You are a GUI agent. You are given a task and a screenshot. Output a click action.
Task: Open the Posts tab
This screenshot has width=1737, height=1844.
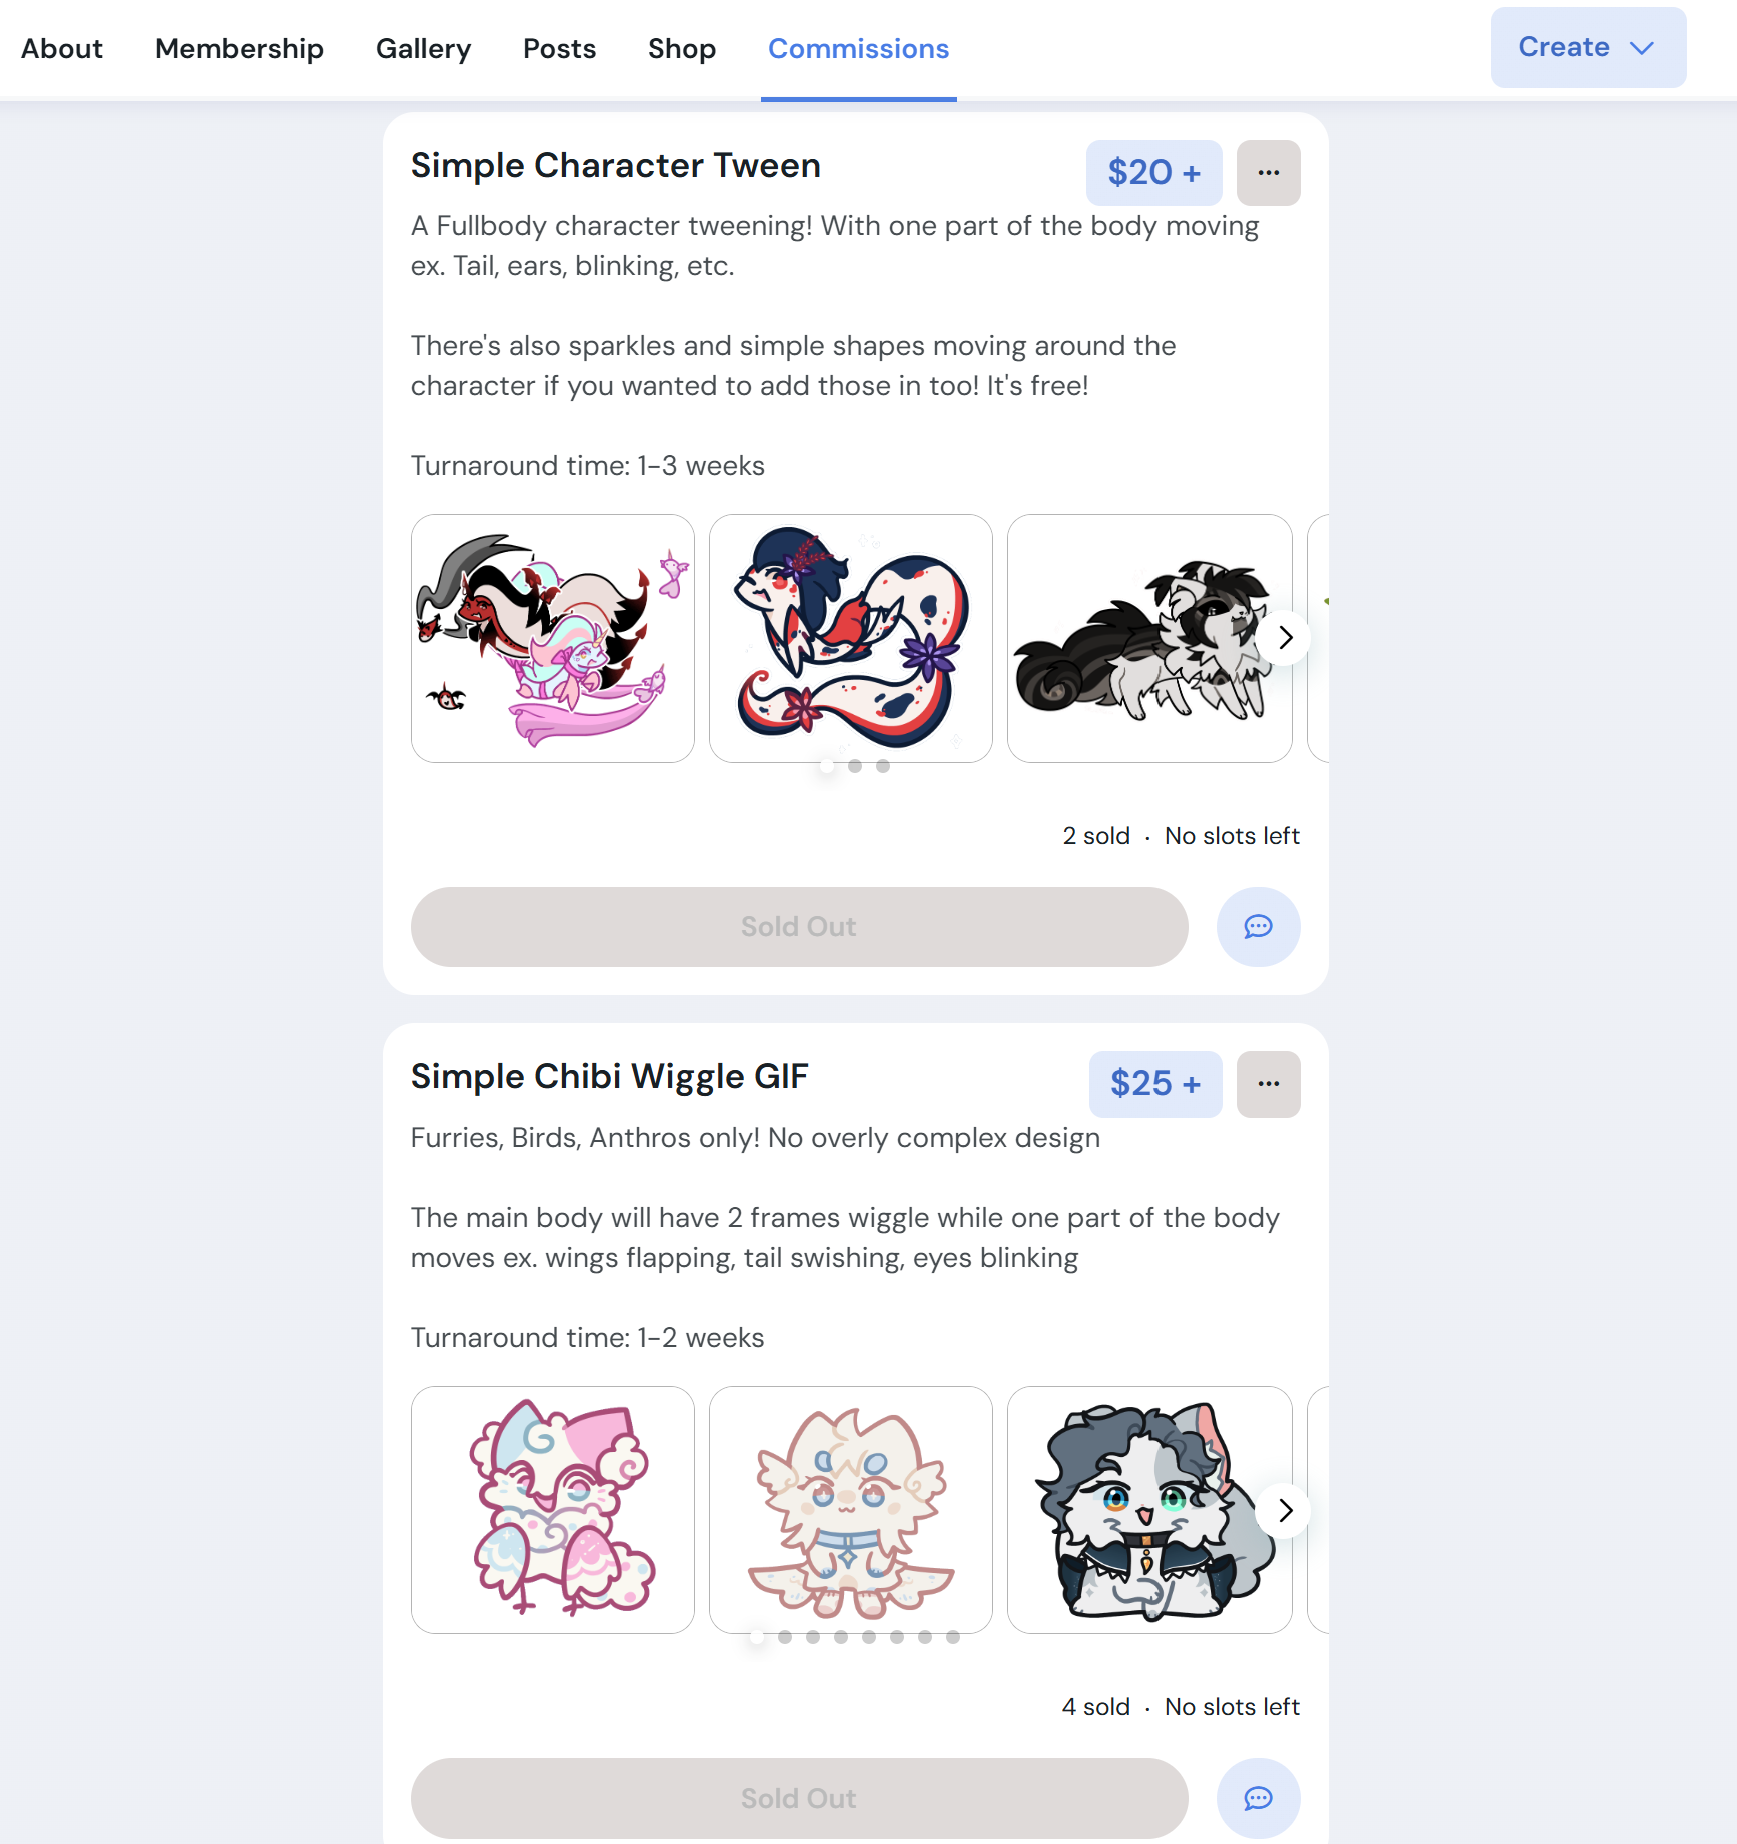pyautogui.click(x=559, y=48)
